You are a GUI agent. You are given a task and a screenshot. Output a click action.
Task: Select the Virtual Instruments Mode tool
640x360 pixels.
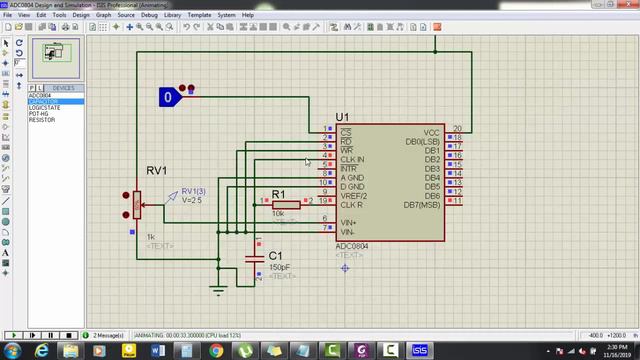(6, 189)
